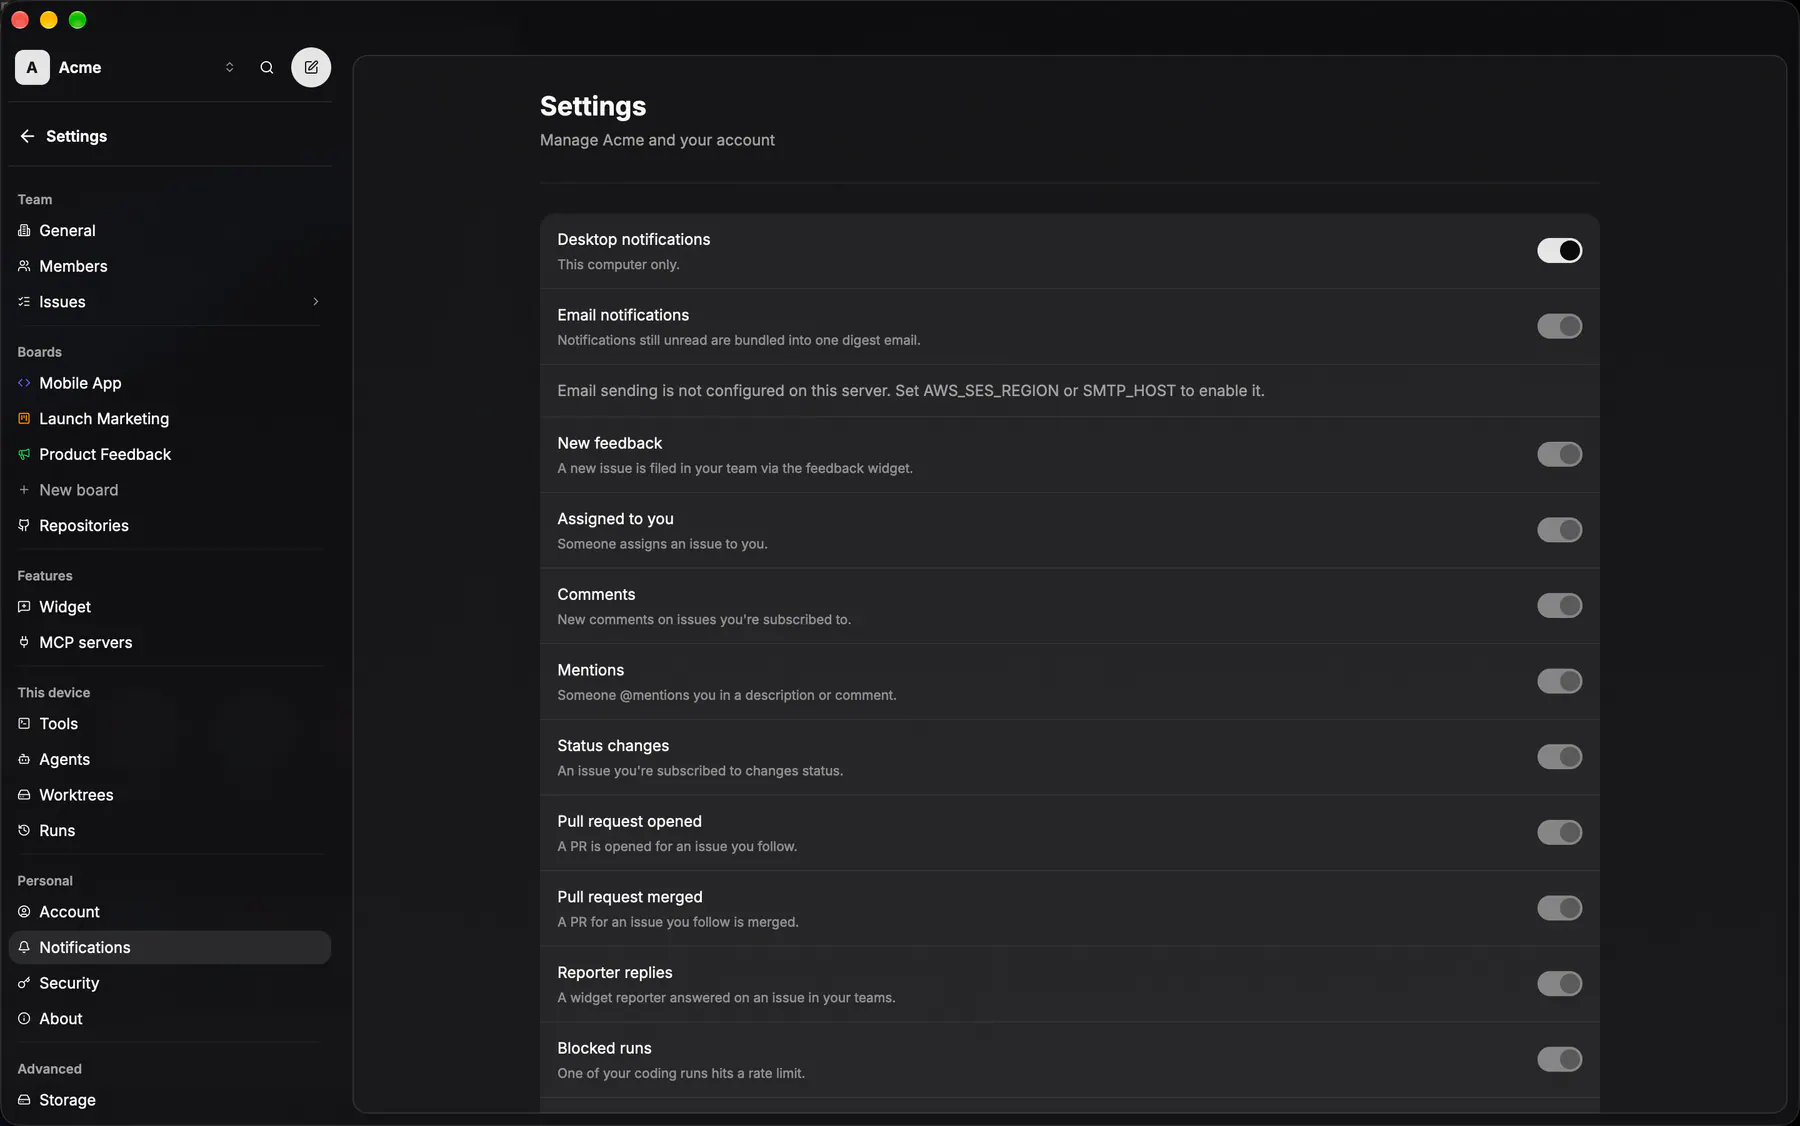The image size is (1800, 1126).
Task: Click the Account user icon
Action: pos(24,911)
